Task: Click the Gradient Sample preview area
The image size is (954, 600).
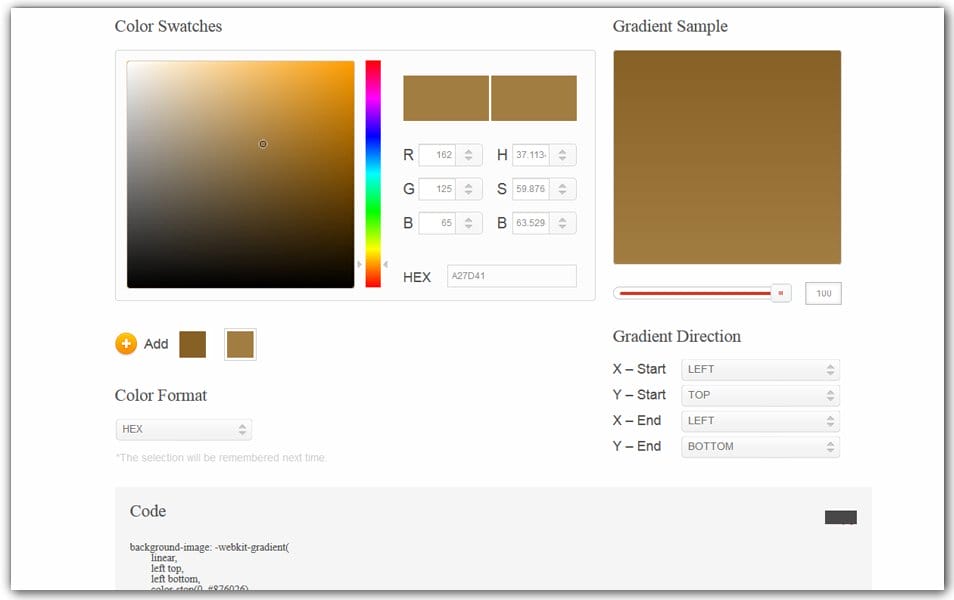Action: [727, 156]
